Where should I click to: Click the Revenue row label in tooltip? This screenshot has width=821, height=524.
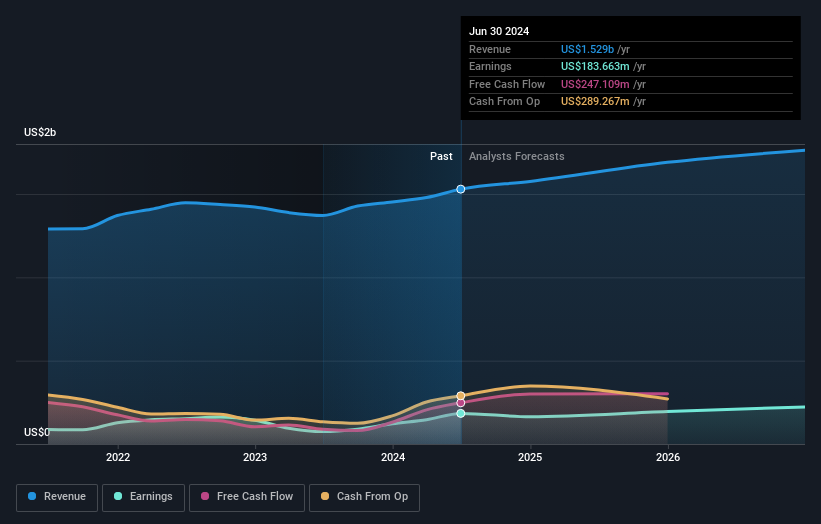point(490,49)
